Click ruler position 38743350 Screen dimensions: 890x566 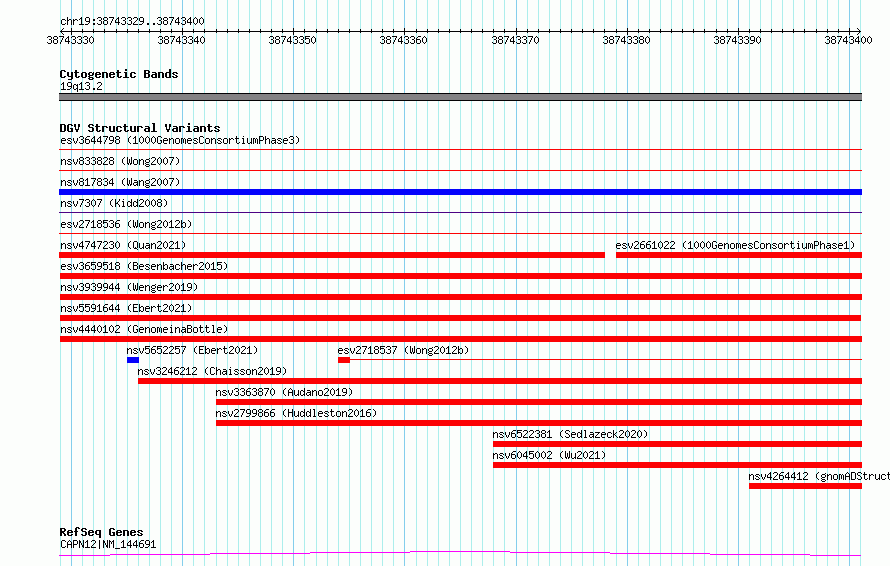click(x=292, y=40)
